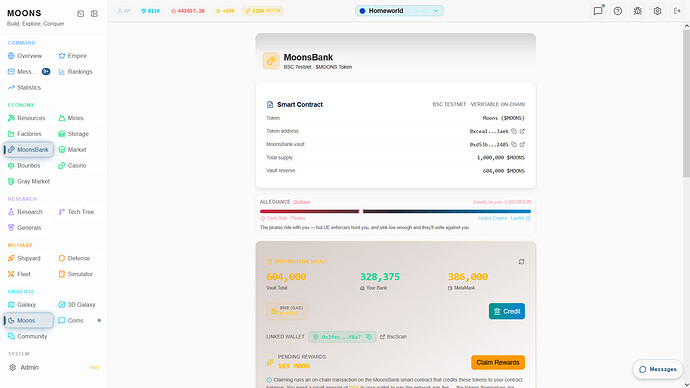690x388 pixels.
Task: Go to Overview in Command section
Action: pyautogui.click(x=25, y=56)
